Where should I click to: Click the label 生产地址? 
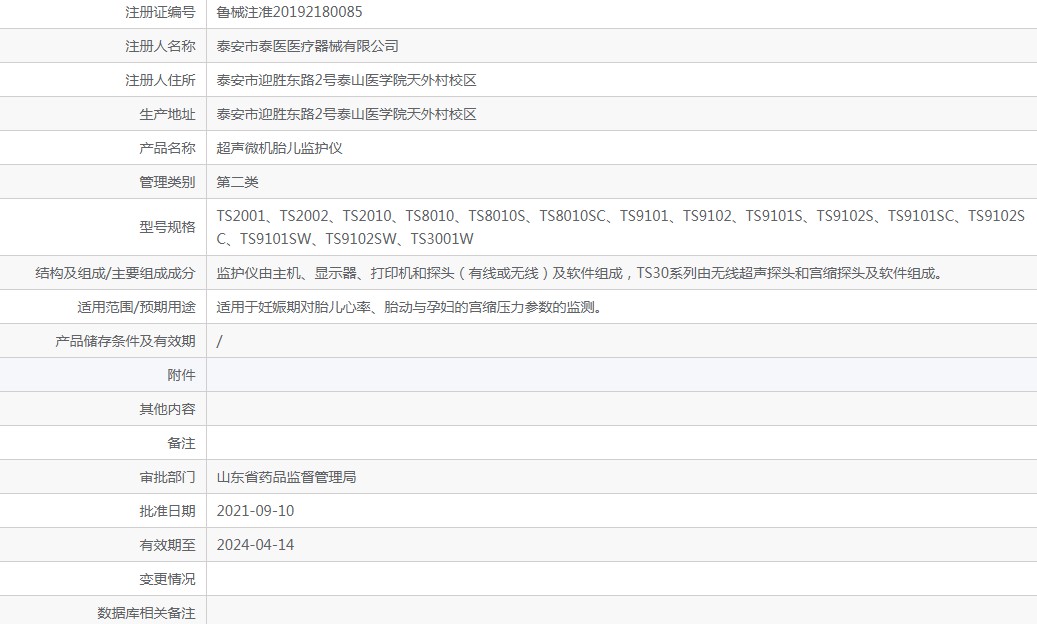pos(167,114)
